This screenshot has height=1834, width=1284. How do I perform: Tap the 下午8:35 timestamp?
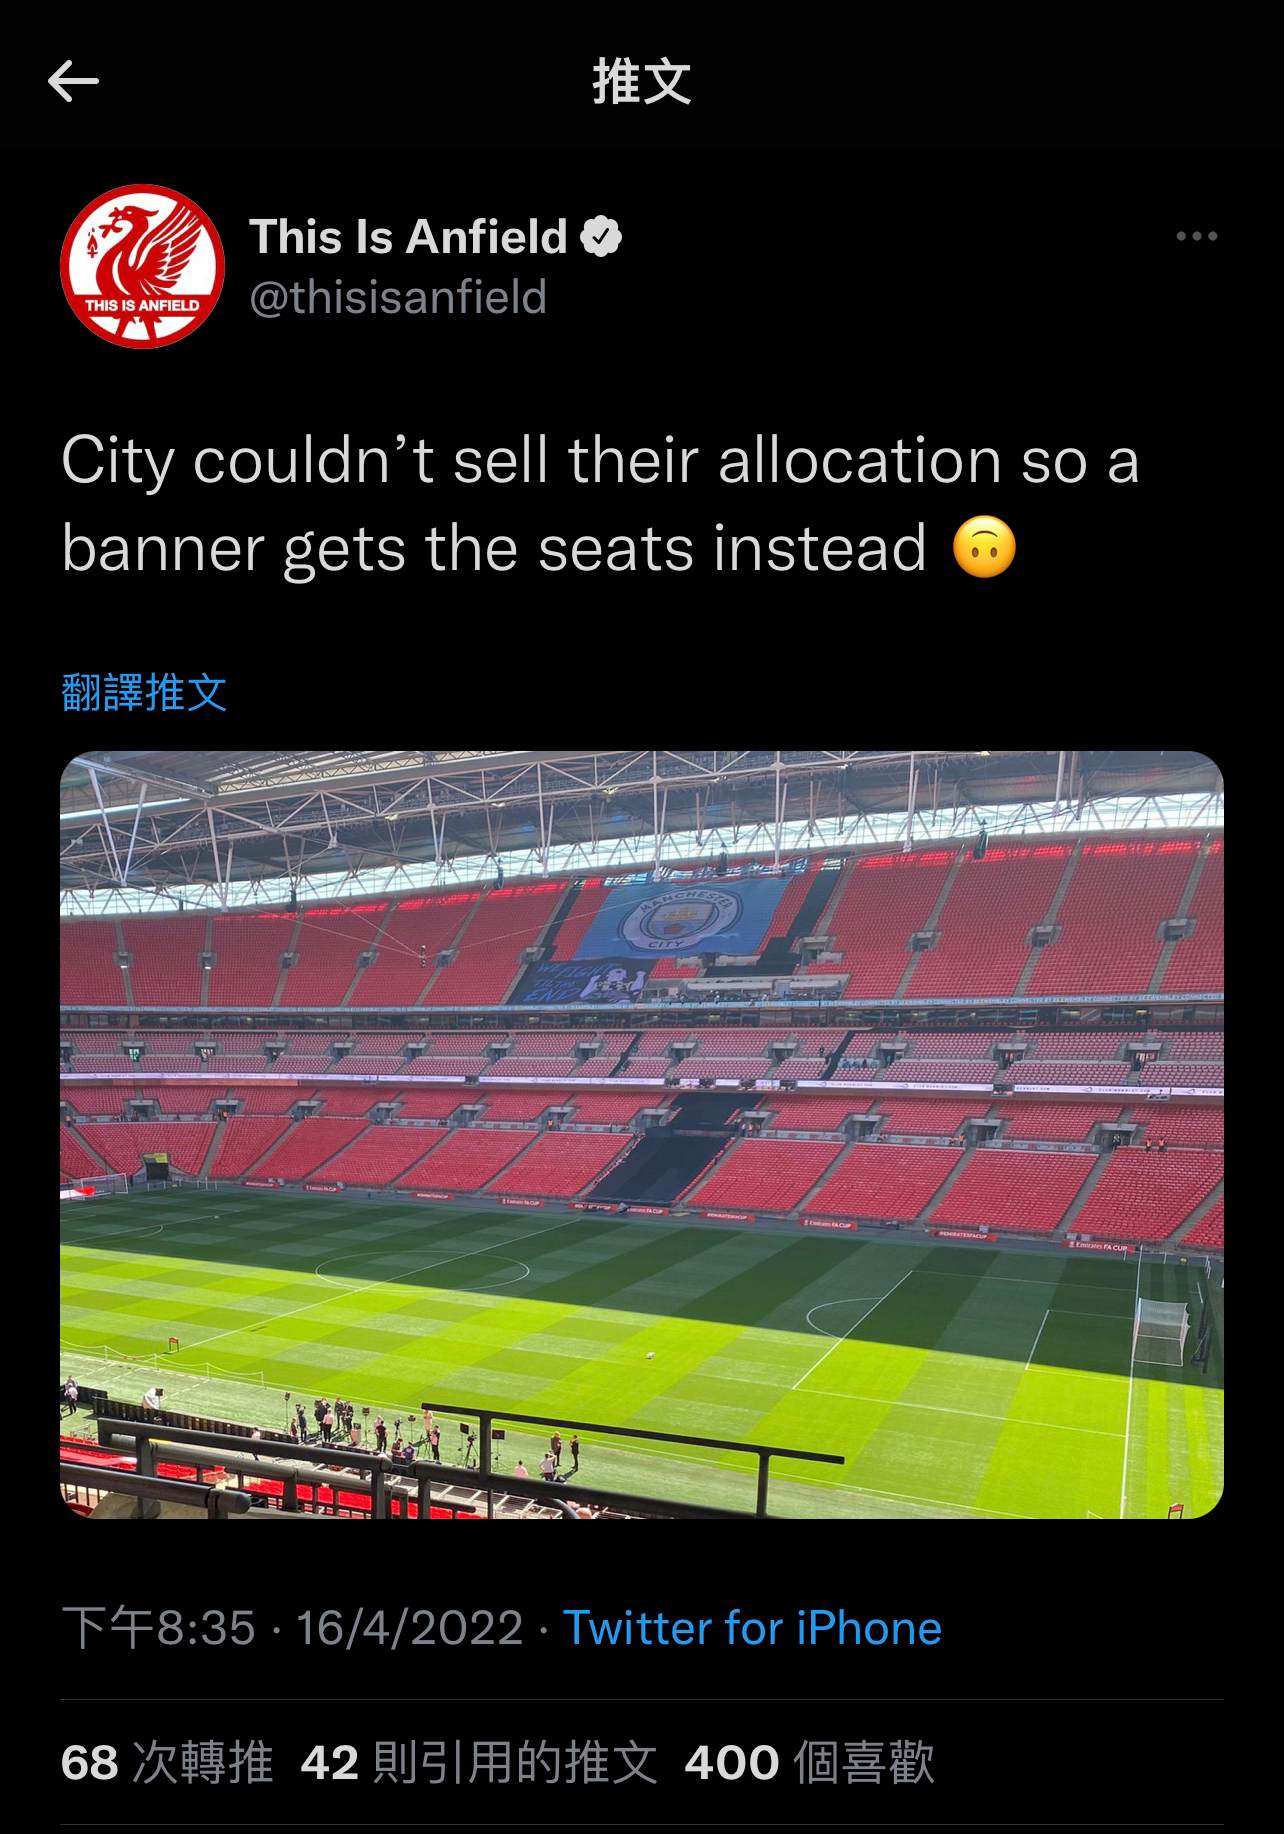click(x=159, y=1627)
